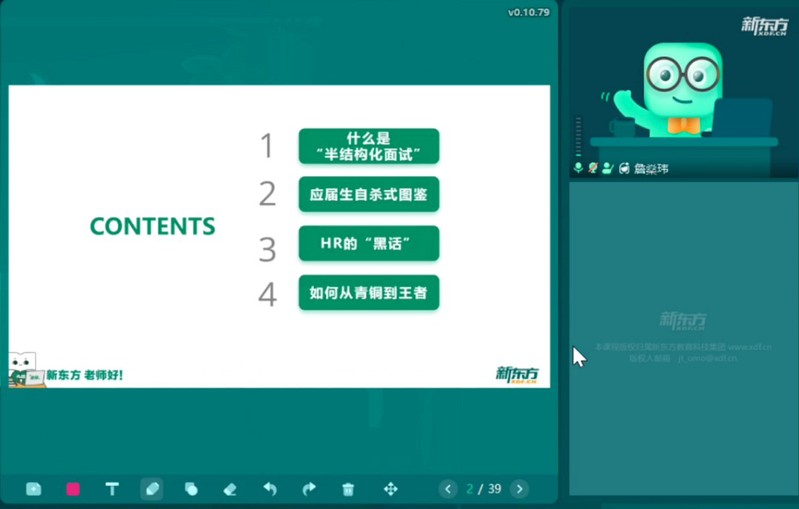Click the slide page number indicator
The width and height of the screenshot is (799, 509).
pos(484,489)
